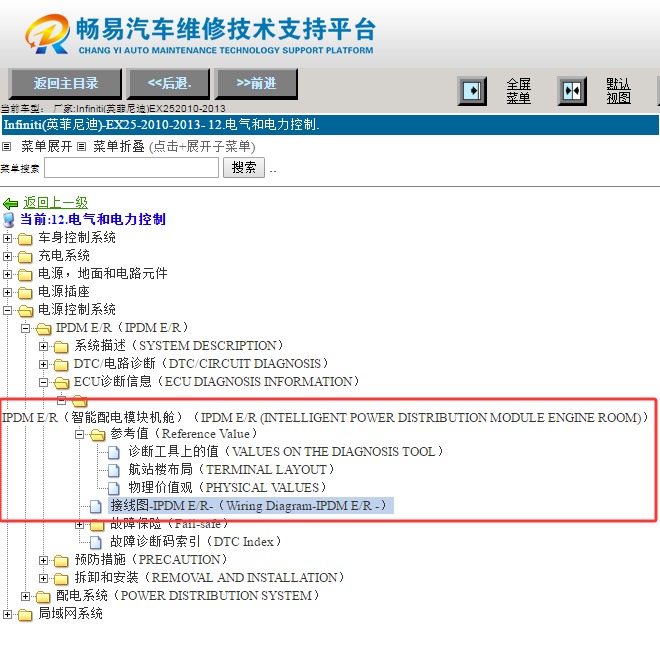
Task: Click the 航站楼布局 document icon
Action: pyautogui.click(x=113, y=470)
